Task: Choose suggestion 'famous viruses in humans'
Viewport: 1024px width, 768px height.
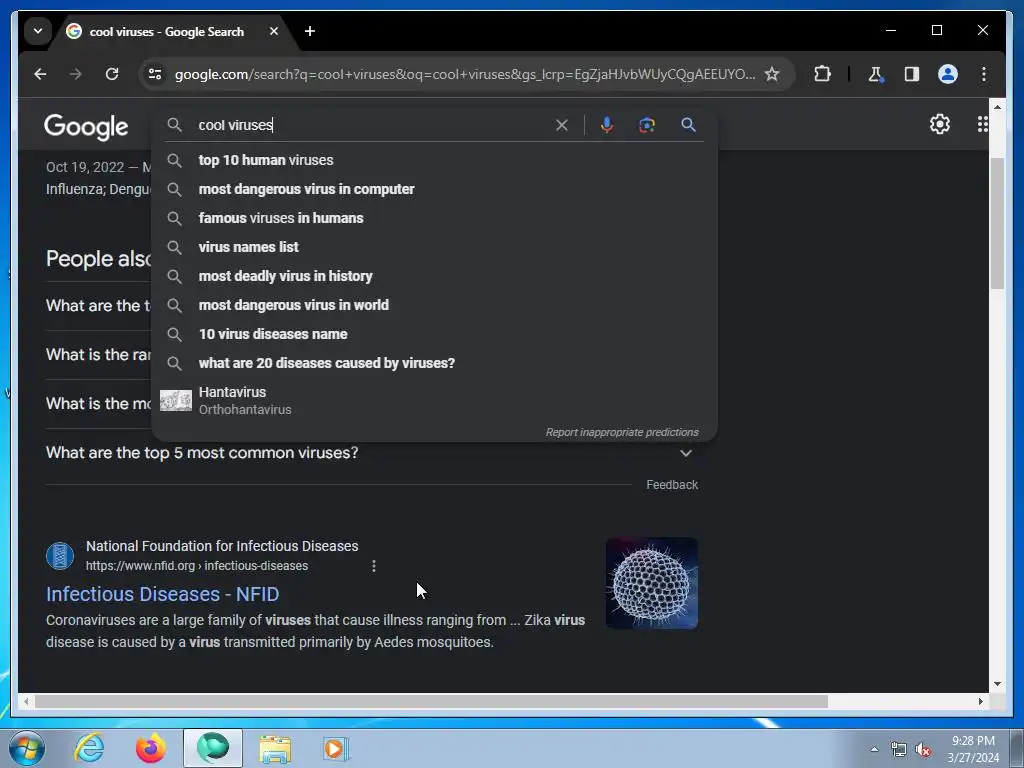Action: click(434, 218)
